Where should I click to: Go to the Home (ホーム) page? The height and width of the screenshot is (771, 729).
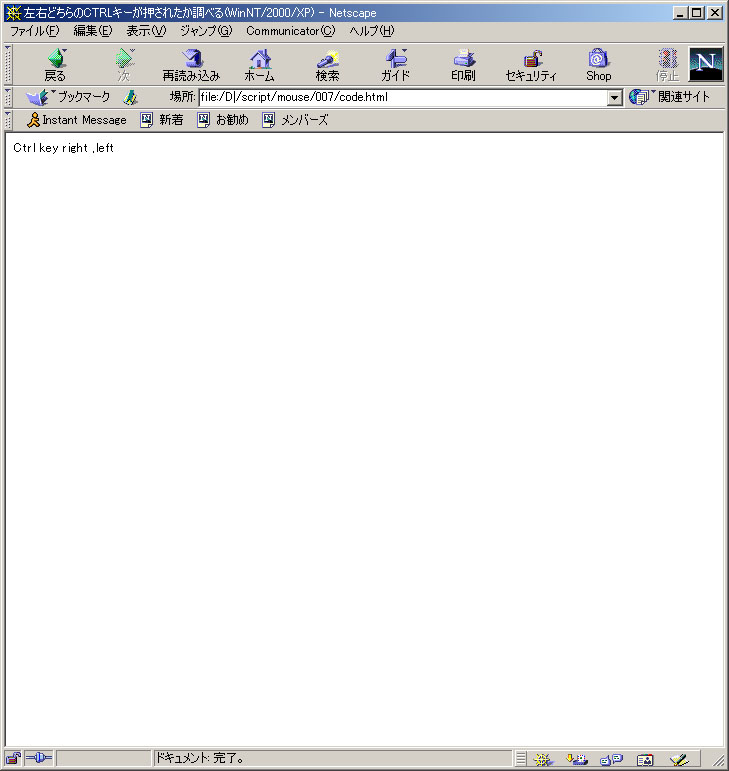point(260,65)
